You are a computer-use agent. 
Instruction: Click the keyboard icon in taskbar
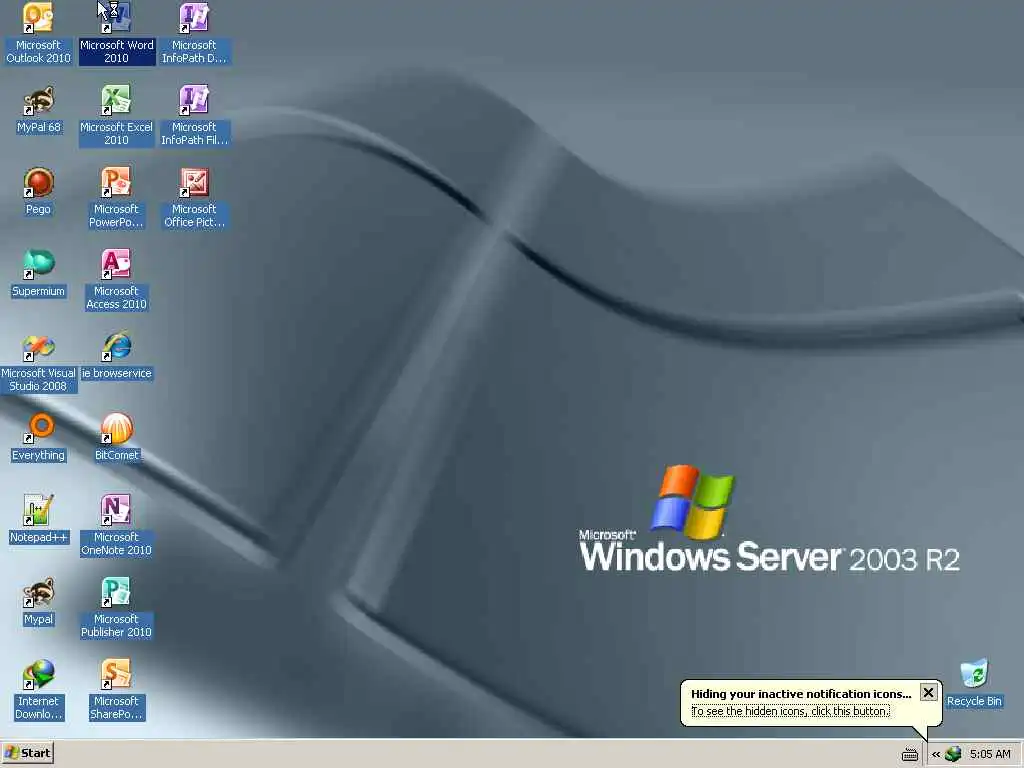910,755
